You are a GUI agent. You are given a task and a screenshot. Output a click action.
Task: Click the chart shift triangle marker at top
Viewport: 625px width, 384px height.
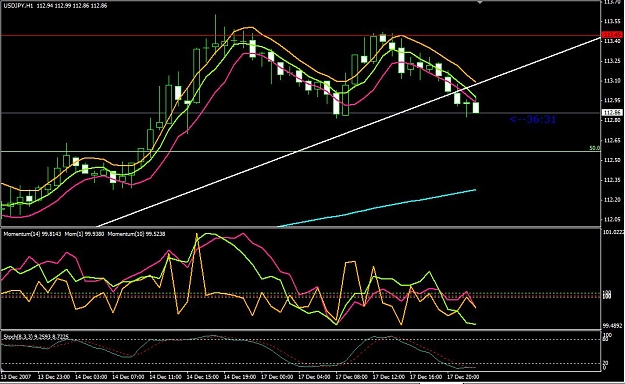tap(480, 2)
